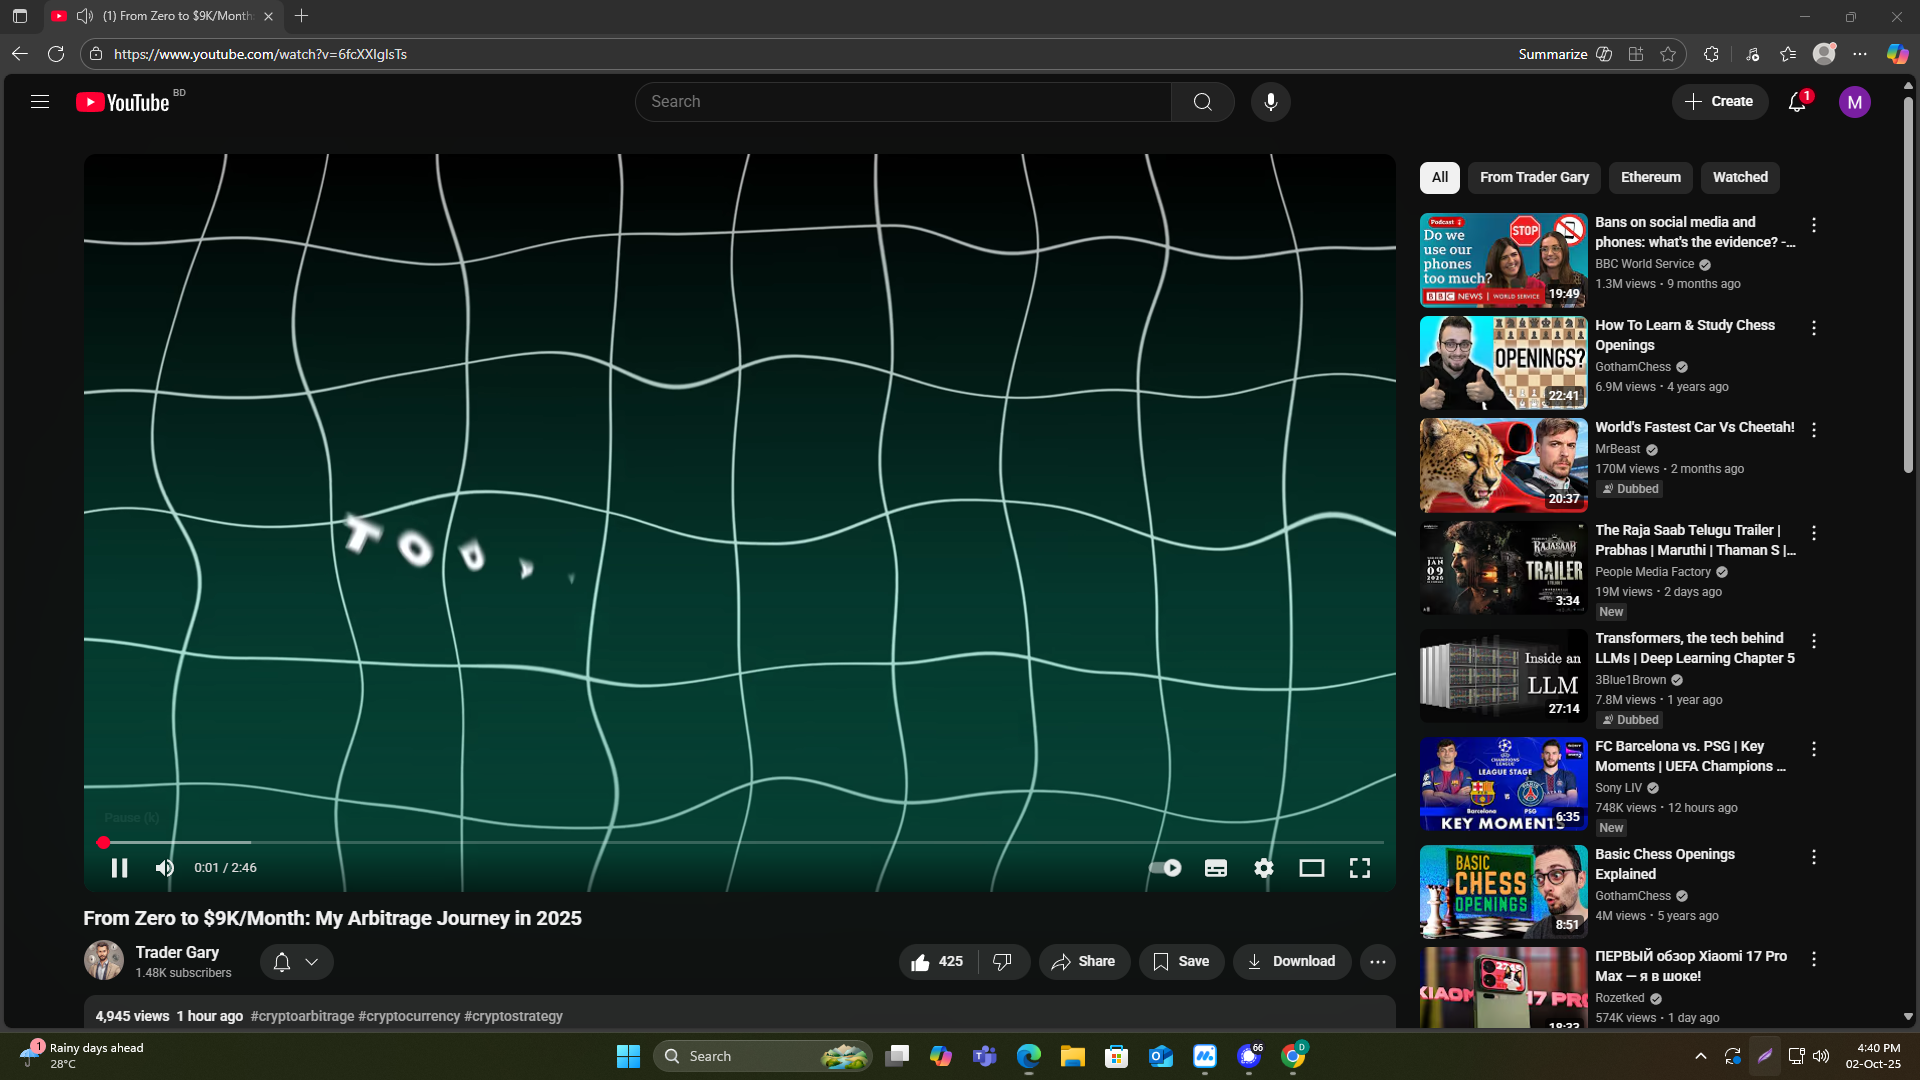Open options menu for MrBeast cheetah video
The height and width of the screenshot is (1080, 1920).
pos(1813,430)
